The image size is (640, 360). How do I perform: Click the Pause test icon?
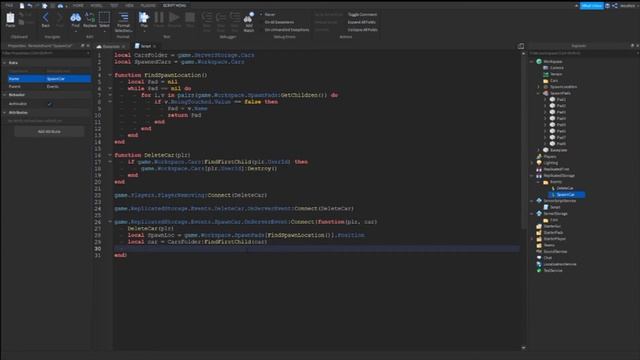(159, 18)
